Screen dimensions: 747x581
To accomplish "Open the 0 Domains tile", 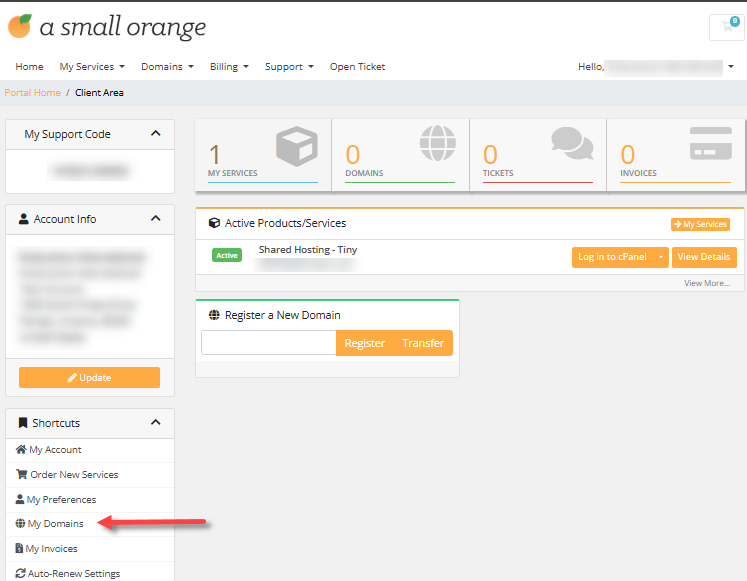I will pyautogui.click(x=400, y=155).
